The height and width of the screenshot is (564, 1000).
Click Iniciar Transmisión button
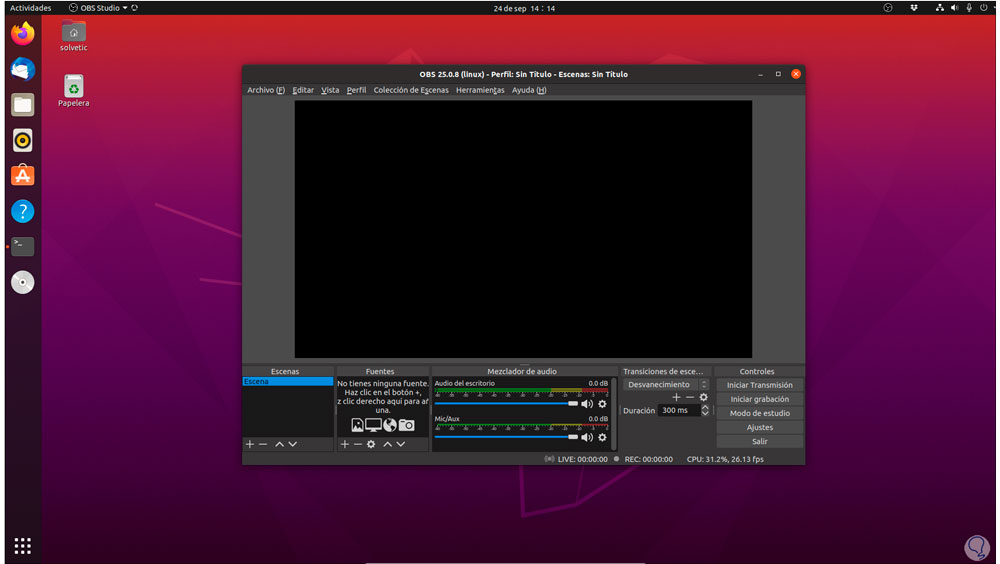coord(759,385)
